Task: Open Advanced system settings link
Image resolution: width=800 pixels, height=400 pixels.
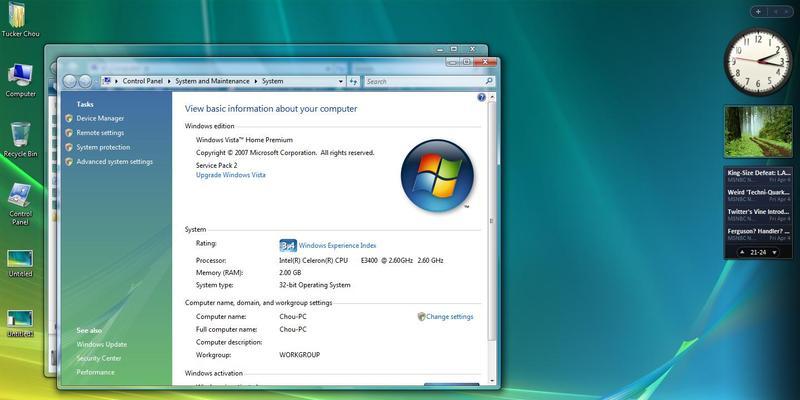Action: point(114,162)
